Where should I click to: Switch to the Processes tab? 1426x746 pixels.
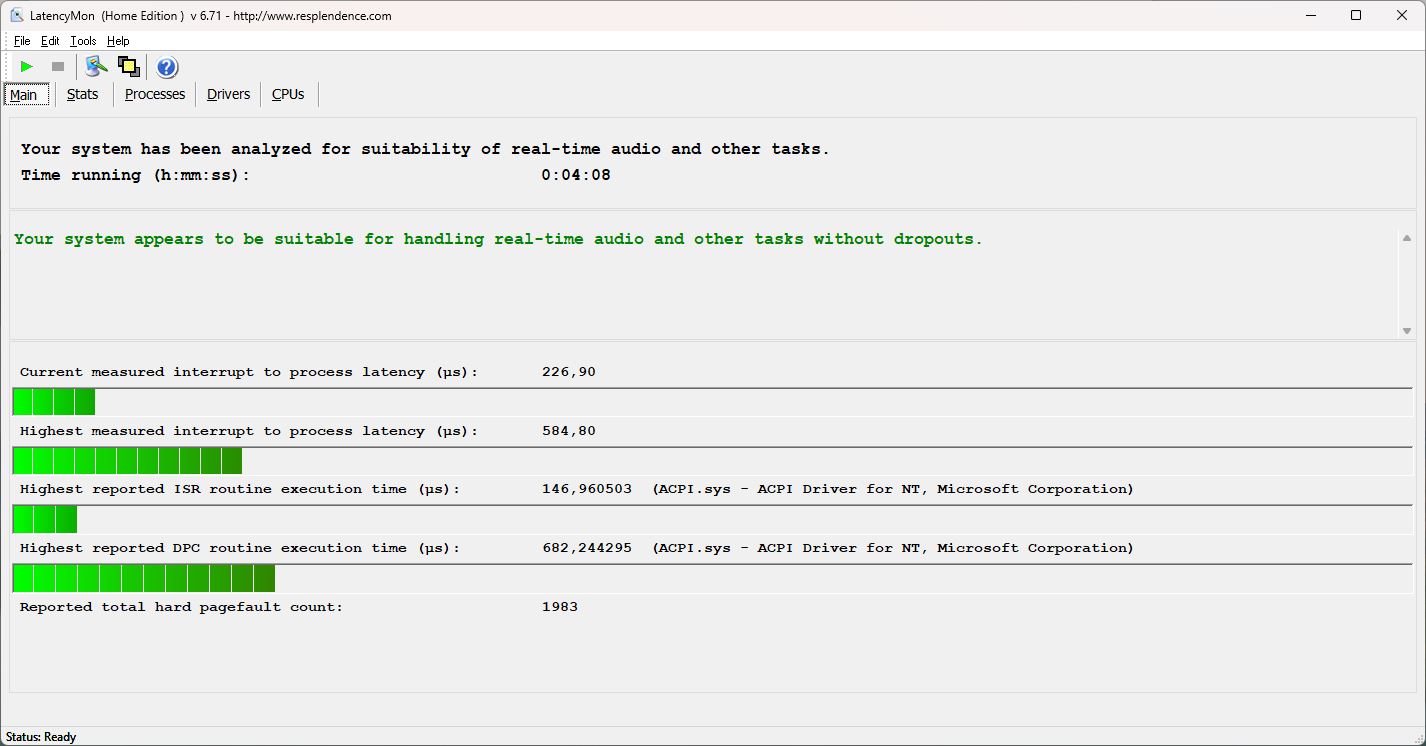click(155, 94)
